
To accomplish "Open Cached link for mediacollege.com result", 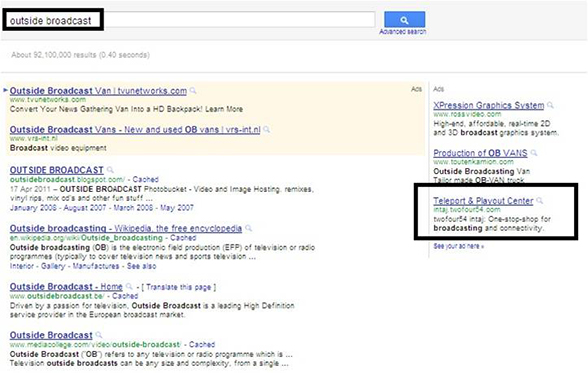I will (x=202, y=345).
